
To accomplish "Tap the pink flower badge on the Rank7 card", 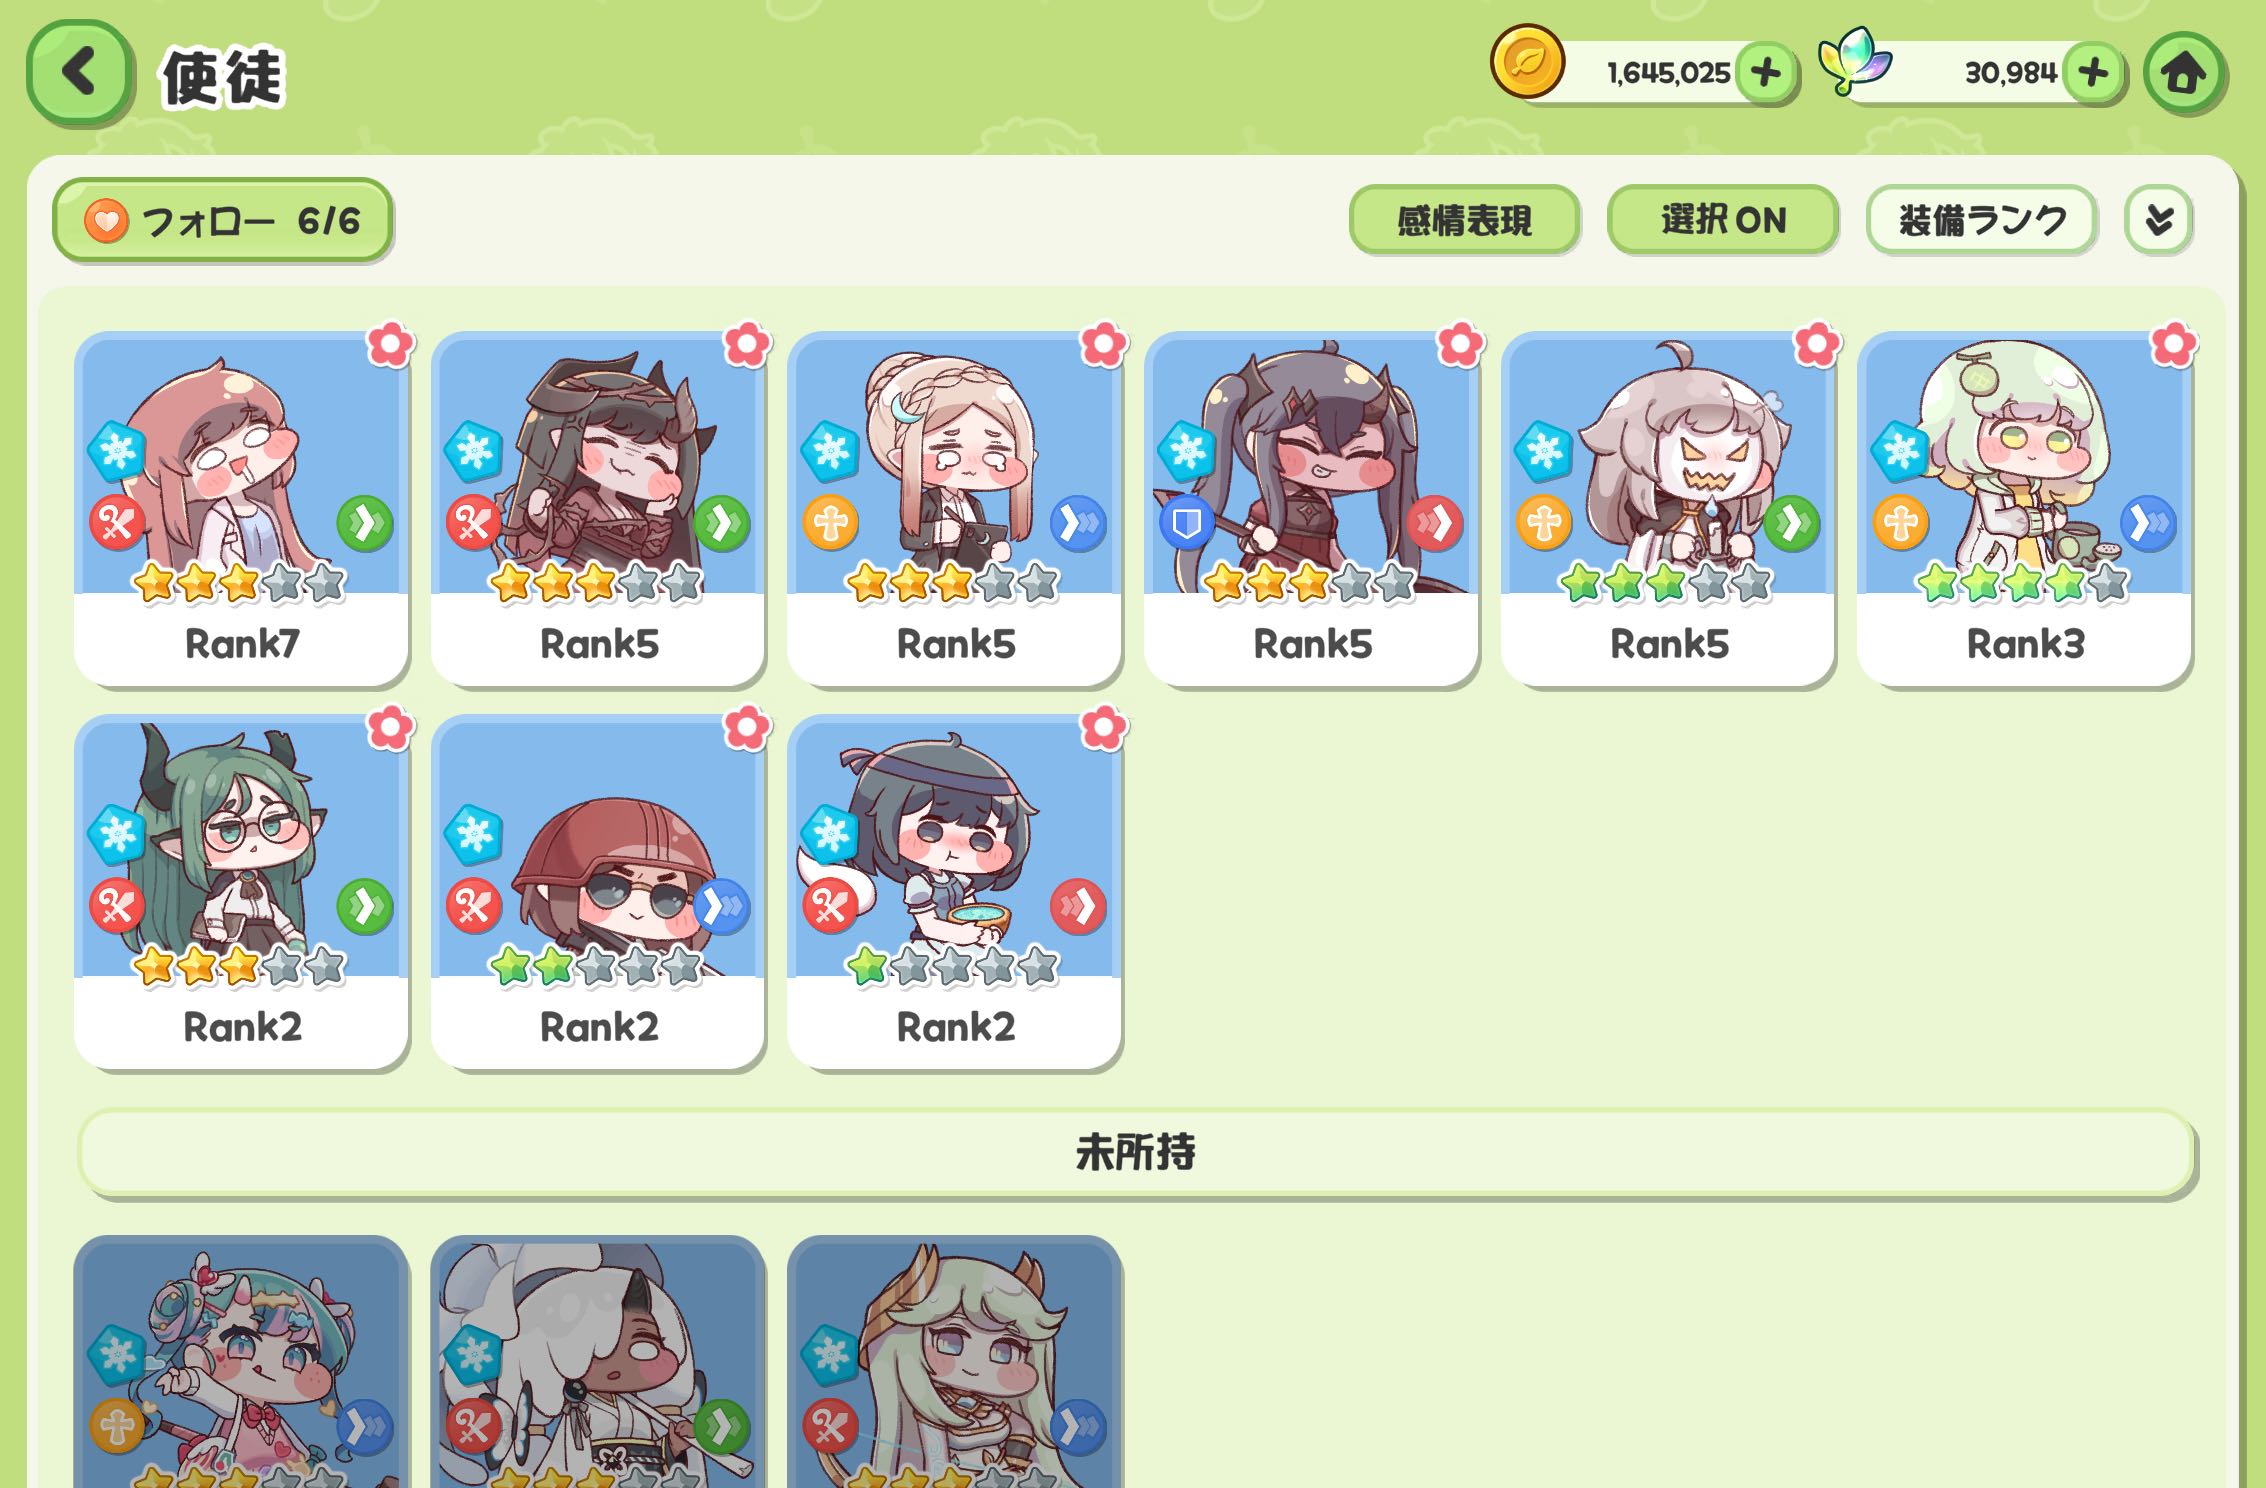I will point(390,345).
